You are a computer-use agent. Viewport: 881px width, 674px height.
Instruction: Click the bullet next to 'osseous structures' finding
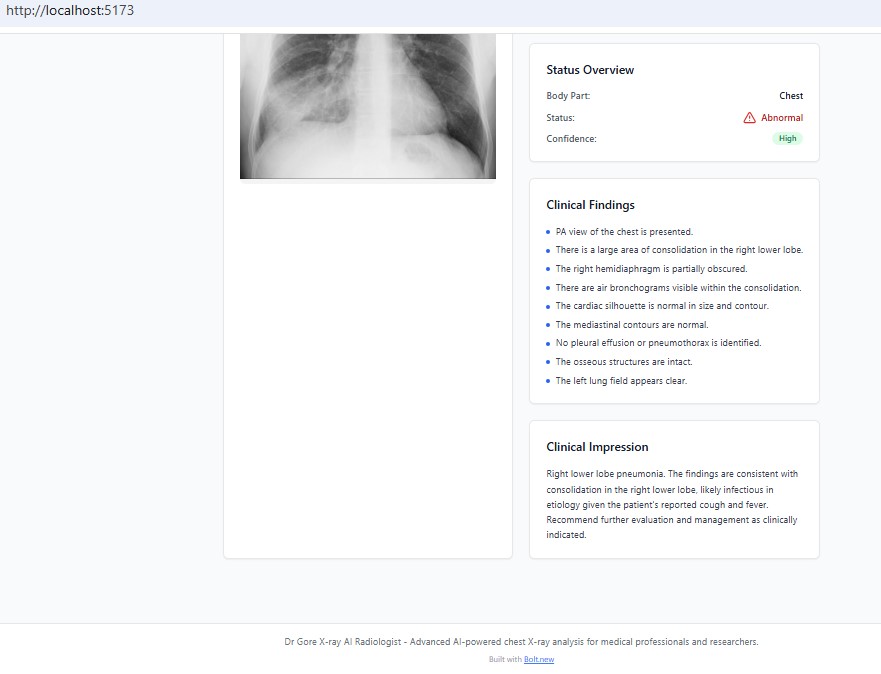tap(549, 362)
